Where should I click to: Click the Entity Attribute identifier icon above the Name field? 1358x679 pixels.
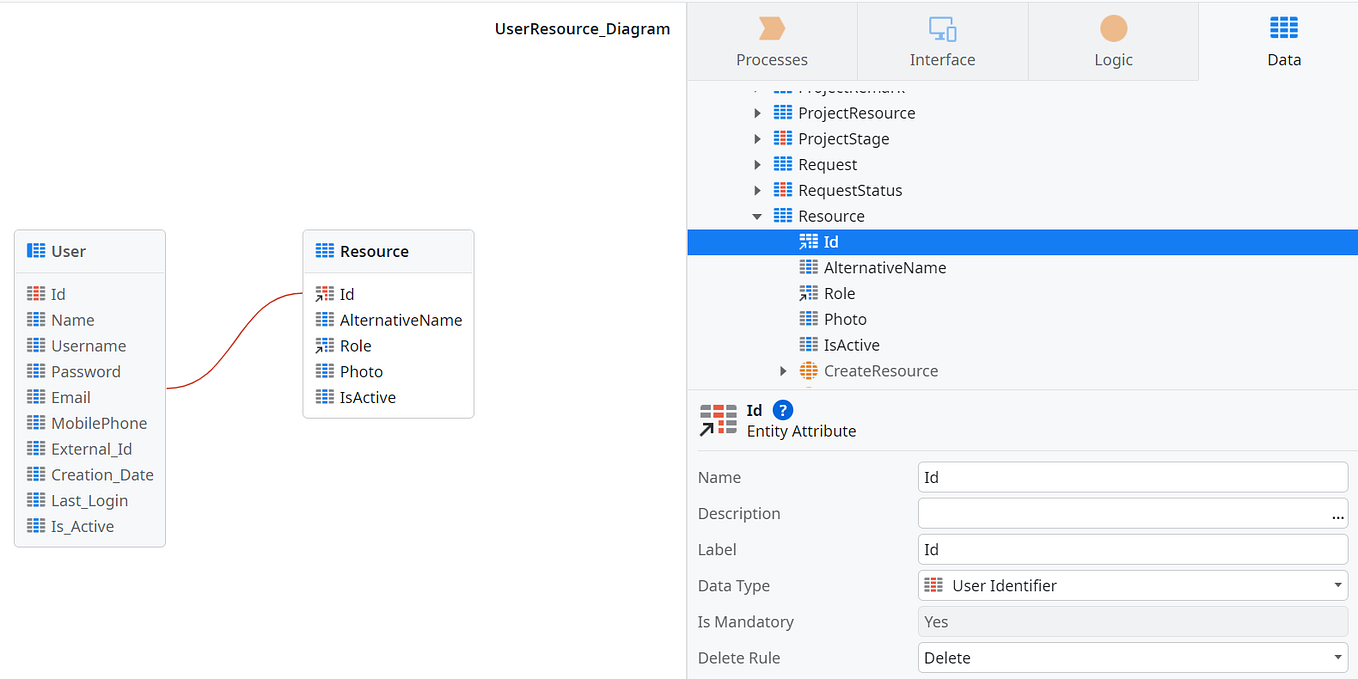click(x=716, y=419)
